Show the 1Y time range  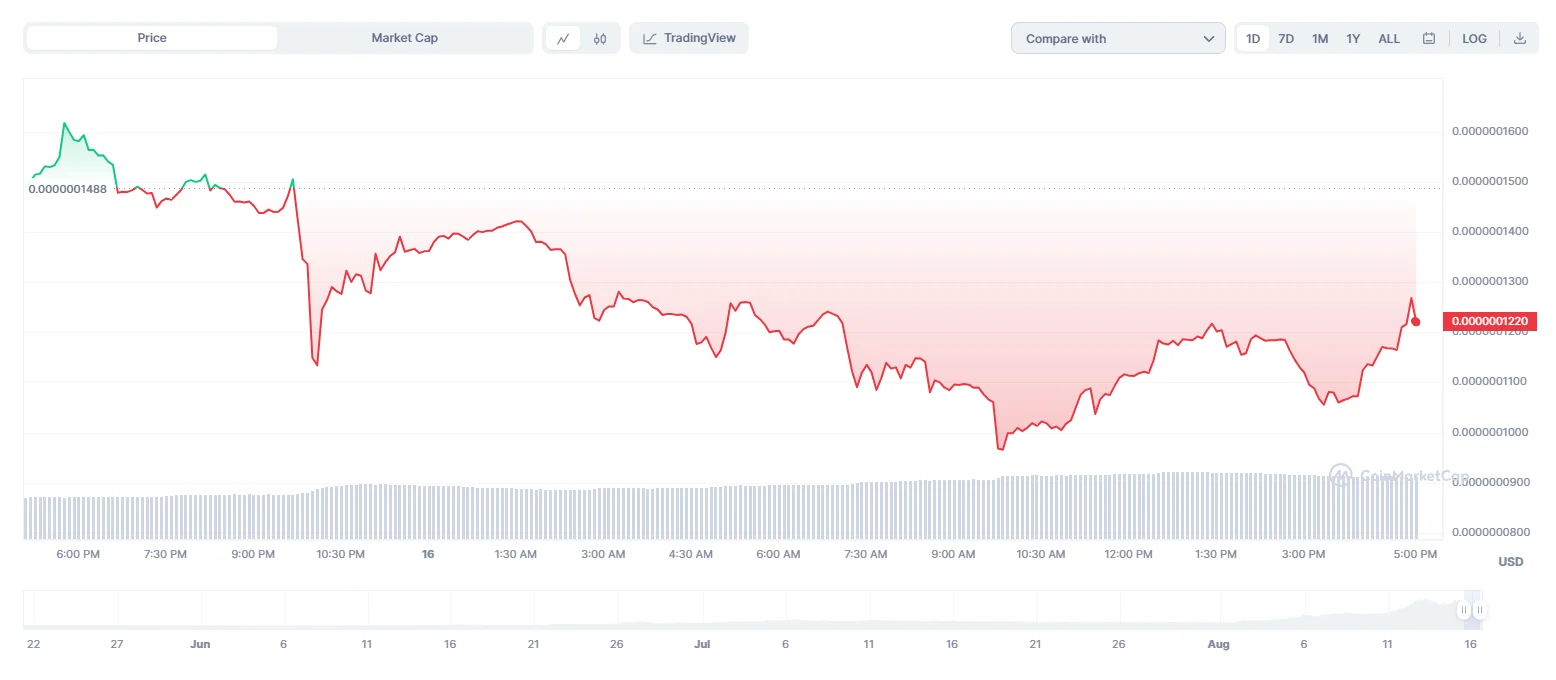[1353, 39]
